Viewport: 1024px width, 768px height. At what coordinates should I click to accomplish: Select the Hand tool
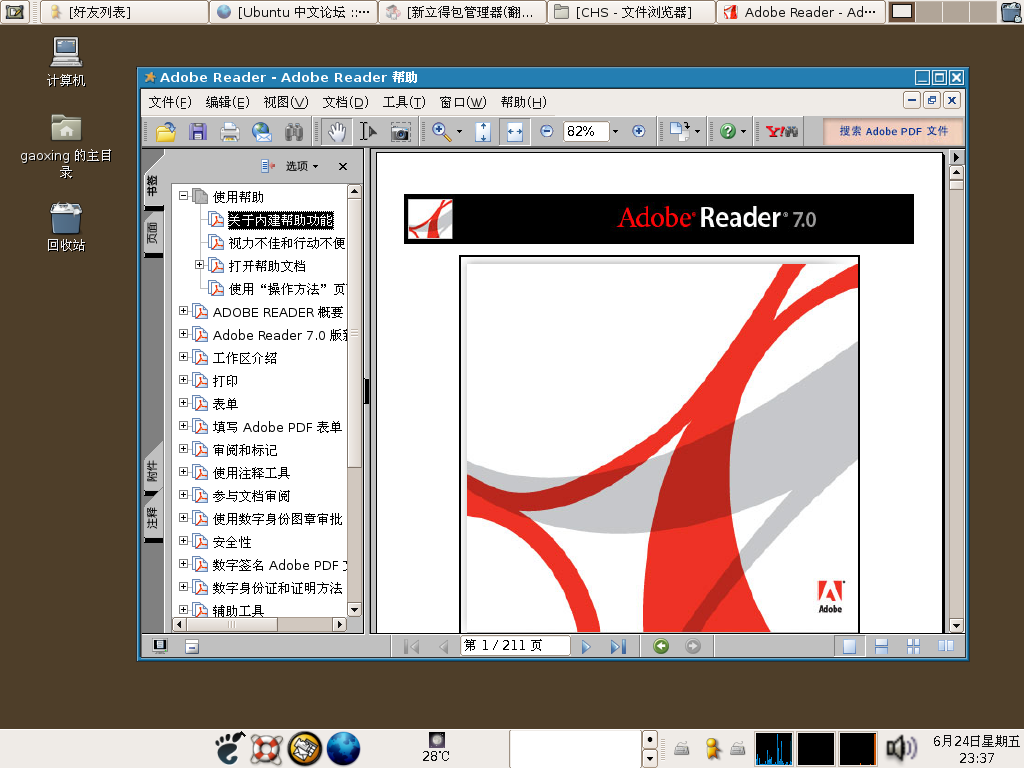pos(336,132)
